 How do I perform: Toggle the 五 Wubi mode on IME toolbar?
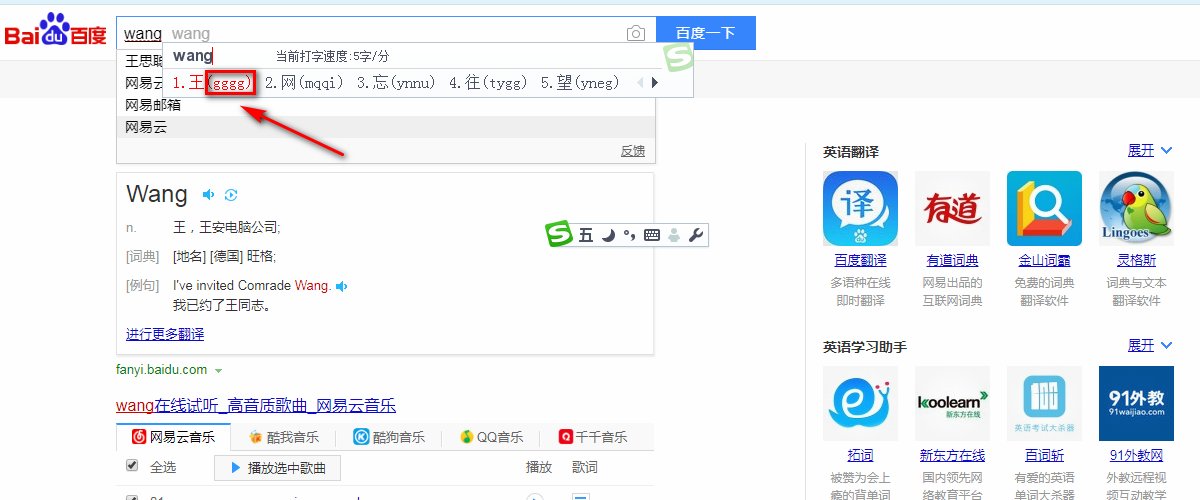click(x=586, y=236)
